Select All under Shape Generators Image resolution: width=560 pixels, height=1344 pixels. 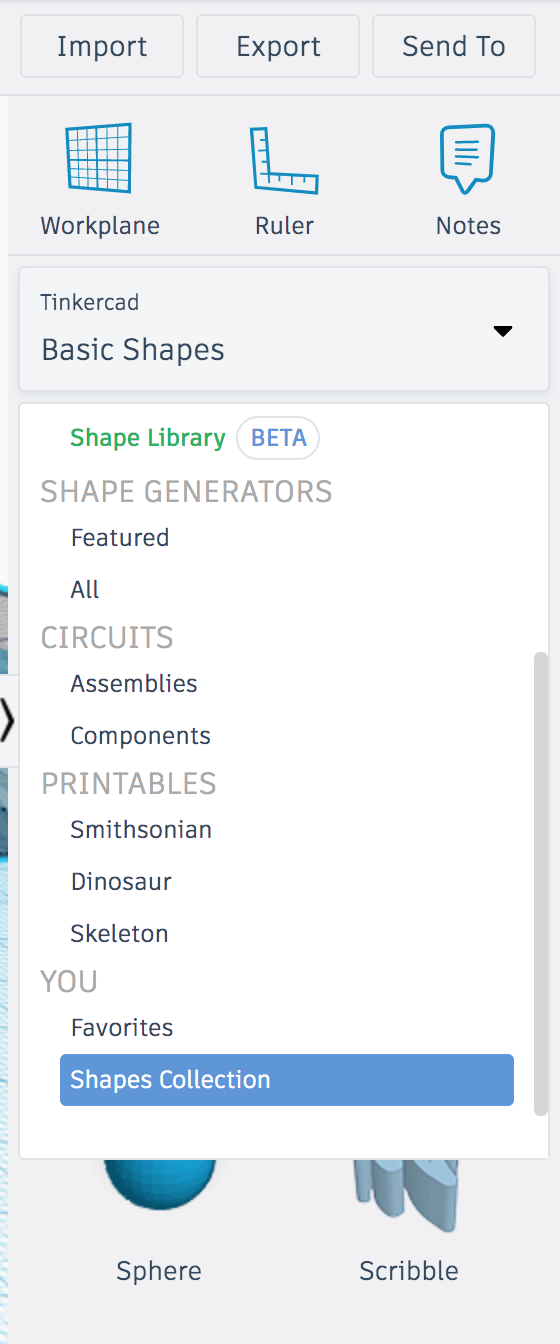point(85,590)
